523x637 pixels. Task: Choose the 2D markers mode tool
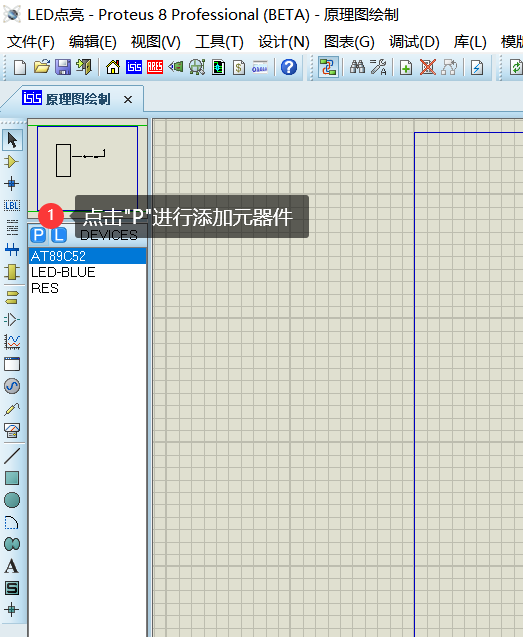[x=12, y=610]
